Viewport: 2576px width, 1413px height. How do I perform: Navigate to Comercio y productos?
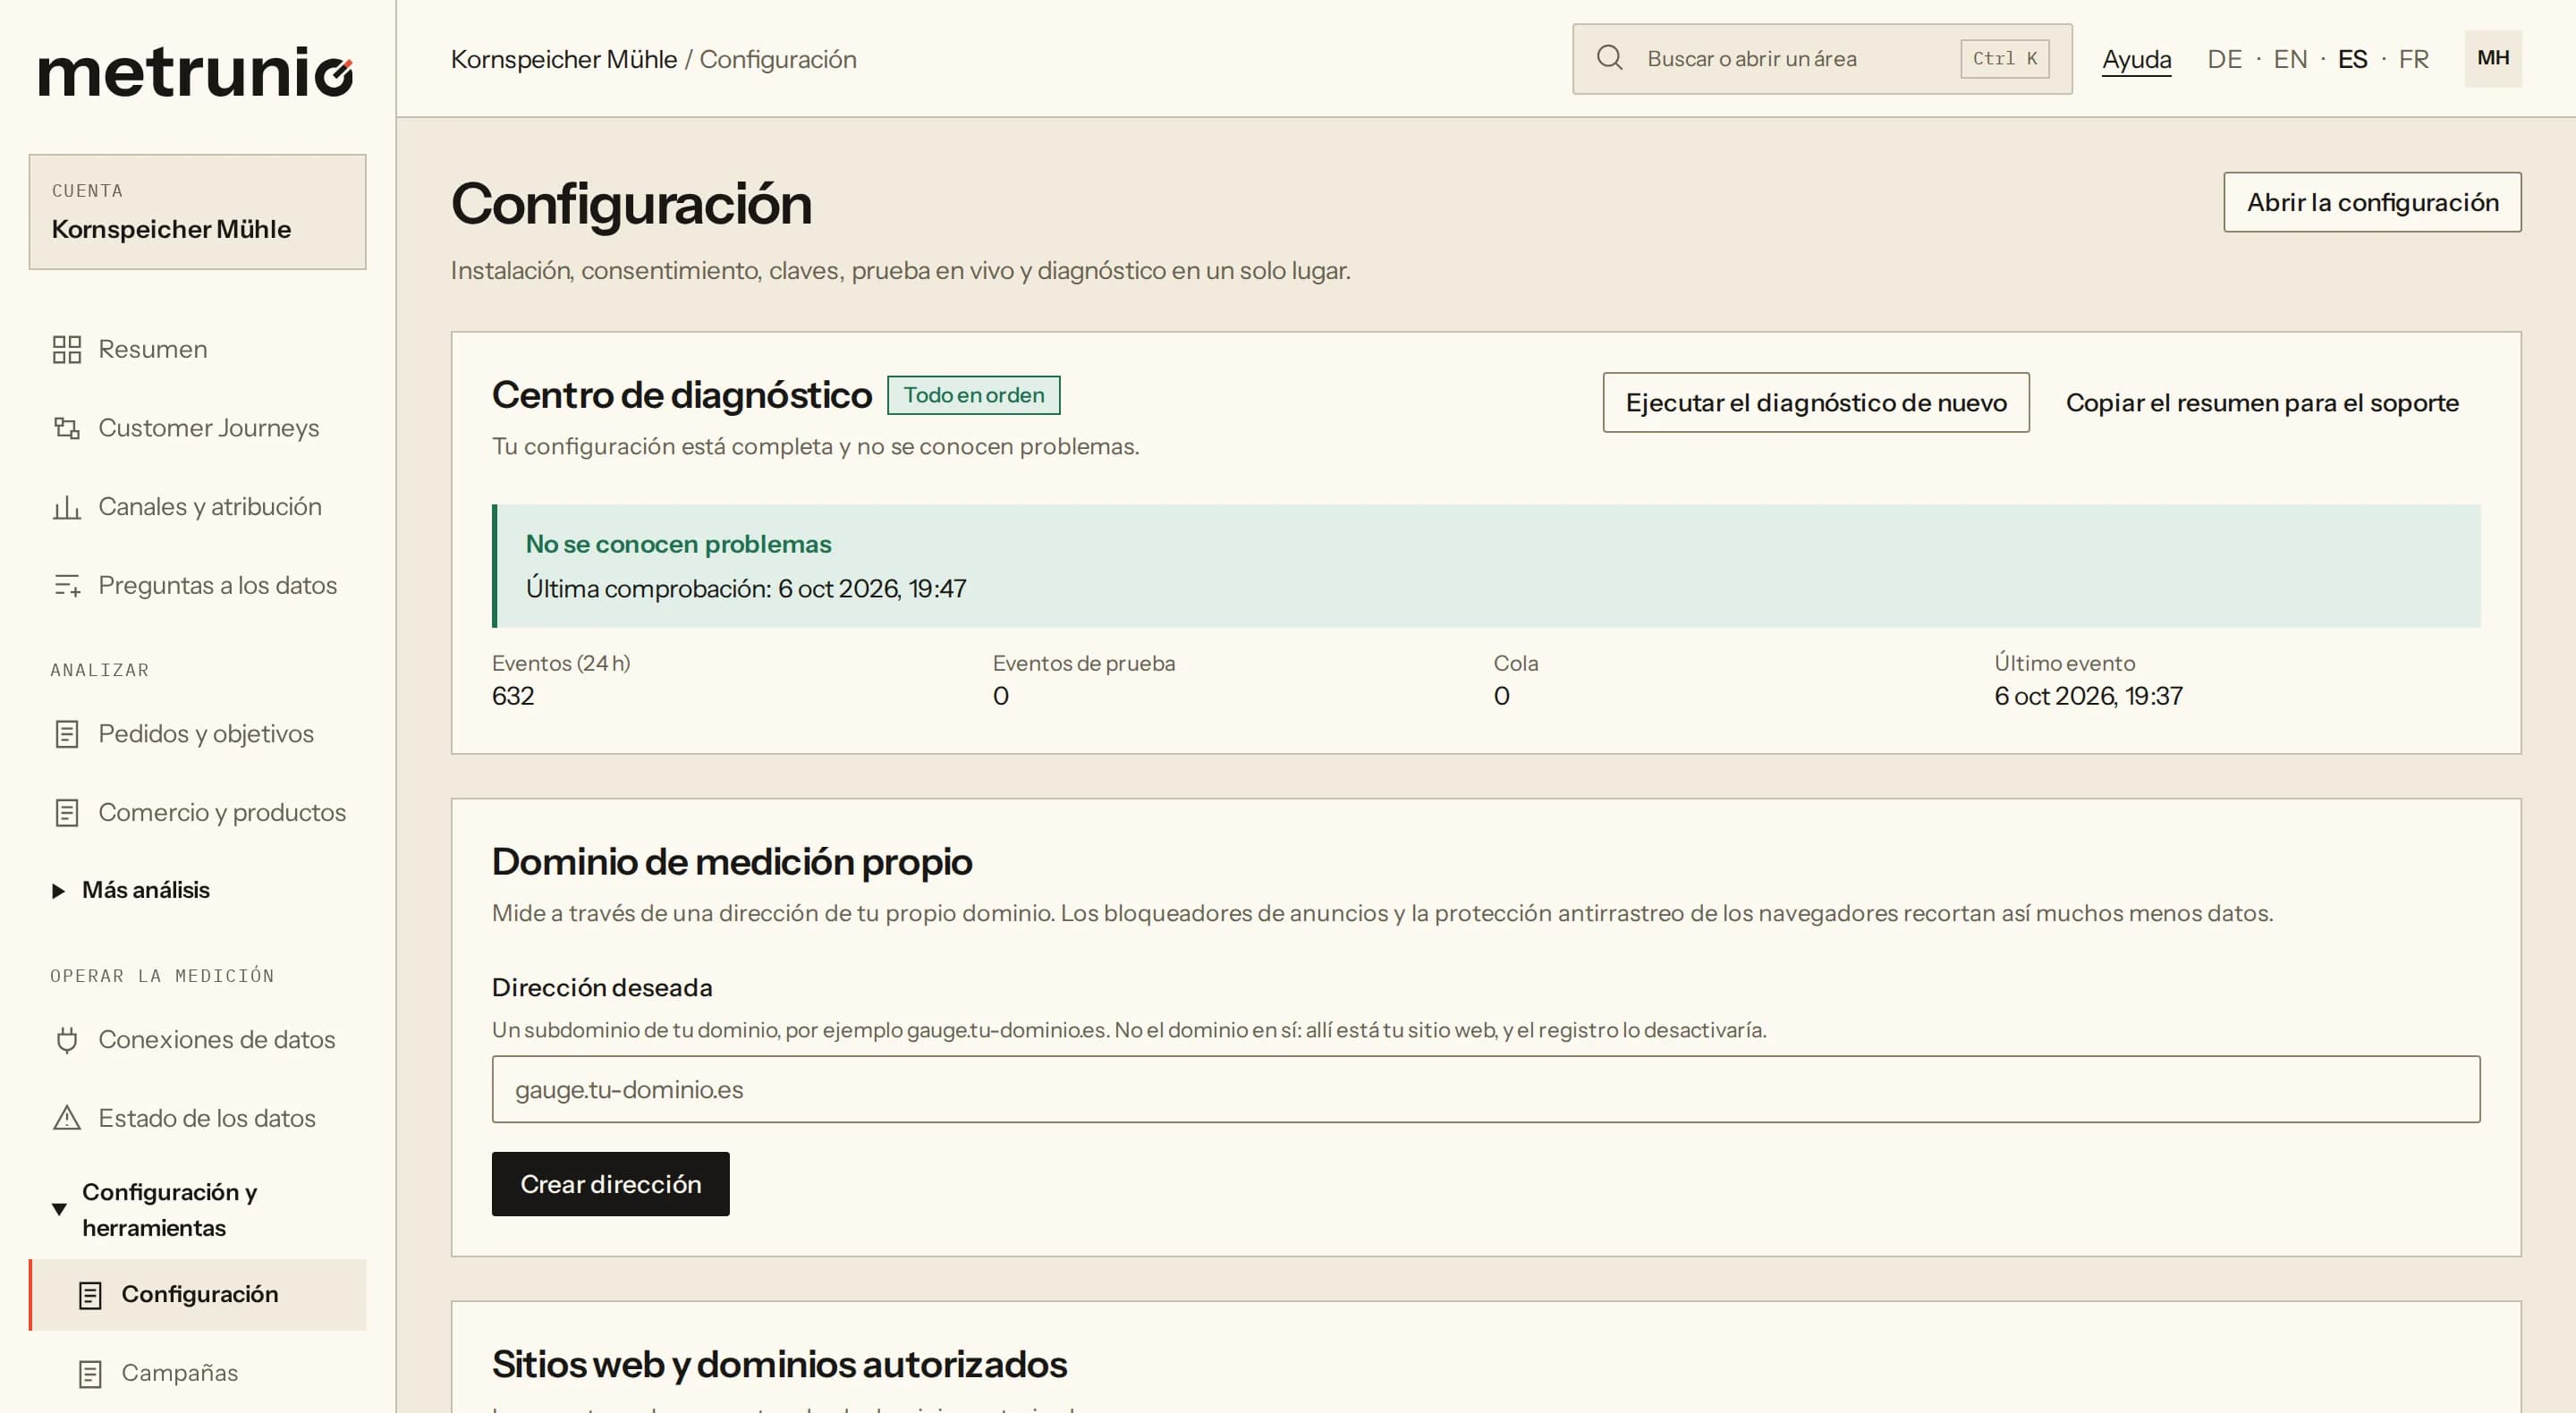click(197, 813)
